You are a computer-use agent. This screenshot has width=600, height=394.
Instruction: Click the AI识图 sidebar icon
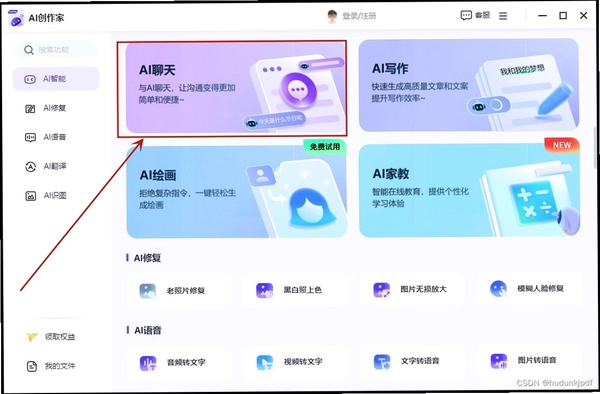[x=31, y=196]
